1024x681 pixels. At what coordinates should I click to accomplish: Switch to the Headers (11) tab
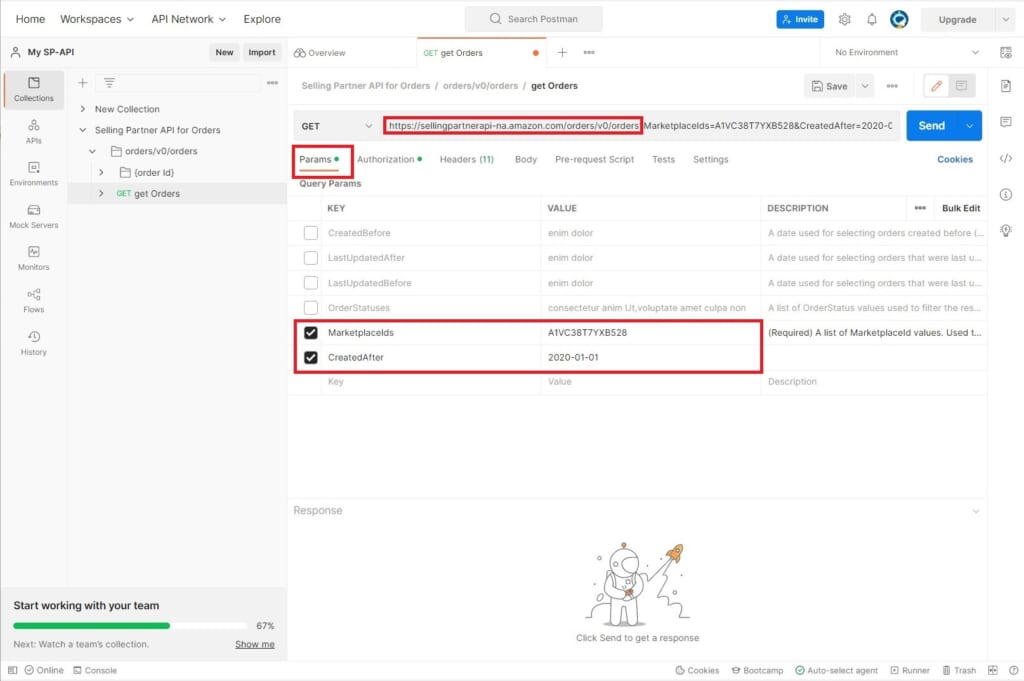click(467, 159)
